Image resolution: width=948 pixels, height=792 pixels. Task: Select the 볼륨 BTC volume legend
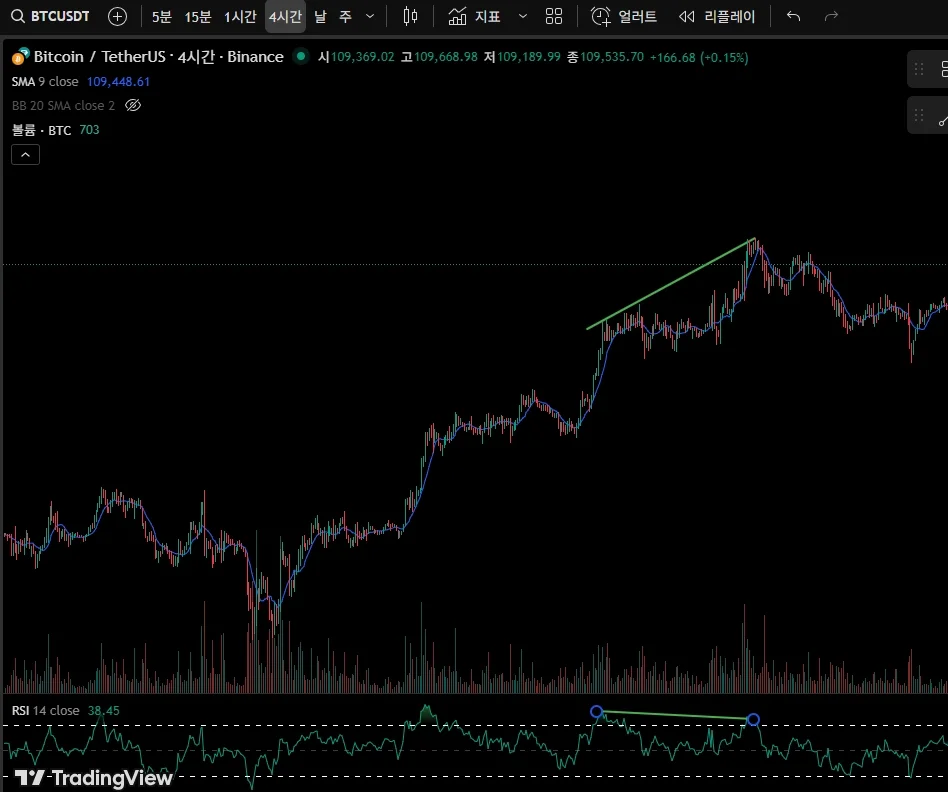click(x=42, y=130)
